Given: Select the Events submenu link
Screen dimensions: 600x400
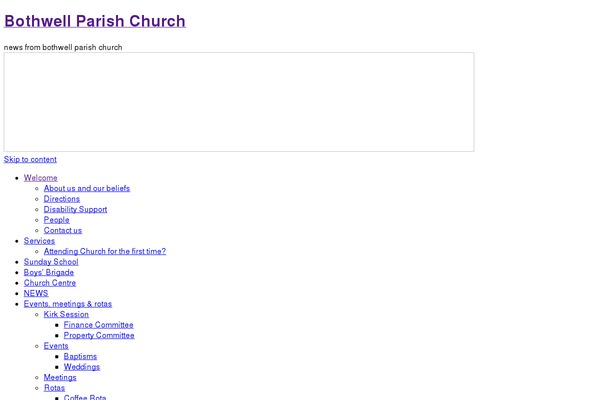Looking at the screenshot, I should point(56,346).
